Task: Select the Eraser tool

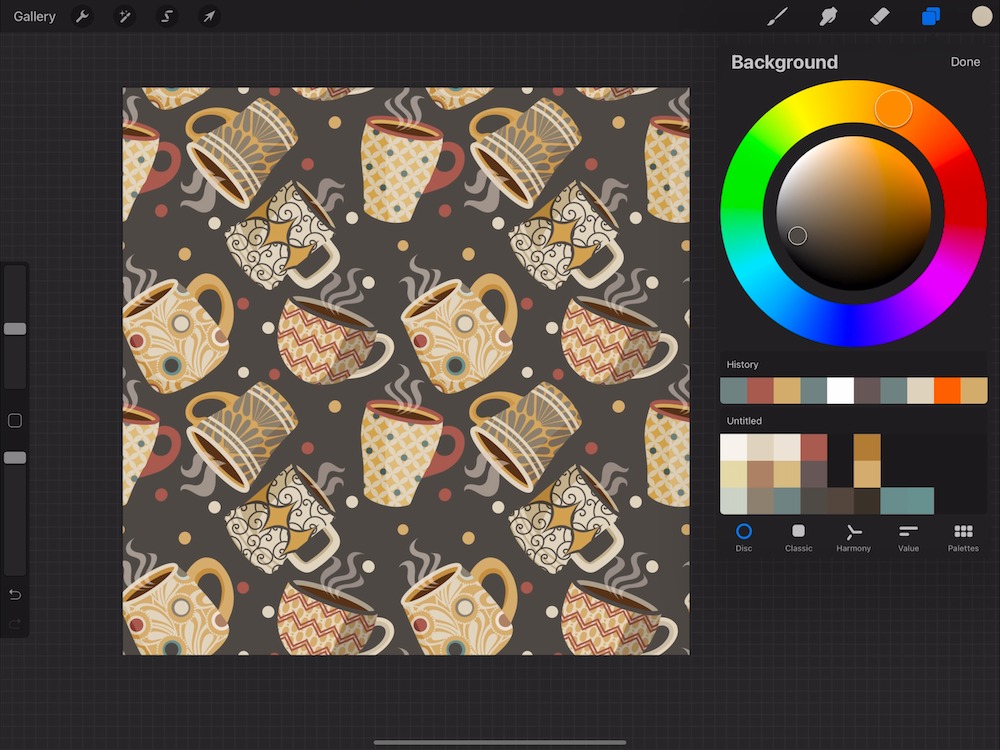Action: coord(879,17)
